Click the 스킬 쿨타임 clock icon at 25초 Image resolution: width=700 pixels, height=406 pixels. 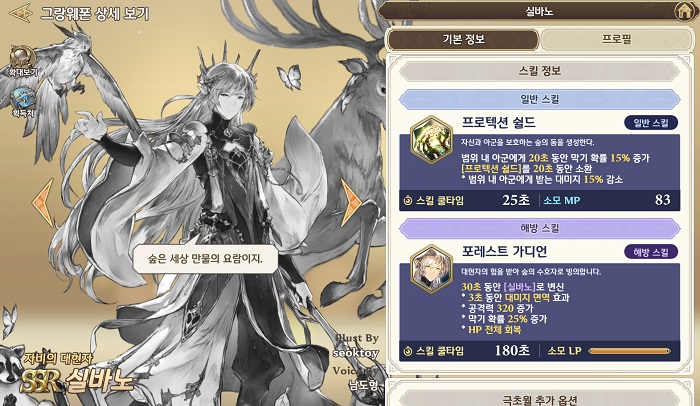(x=407, y=201)
